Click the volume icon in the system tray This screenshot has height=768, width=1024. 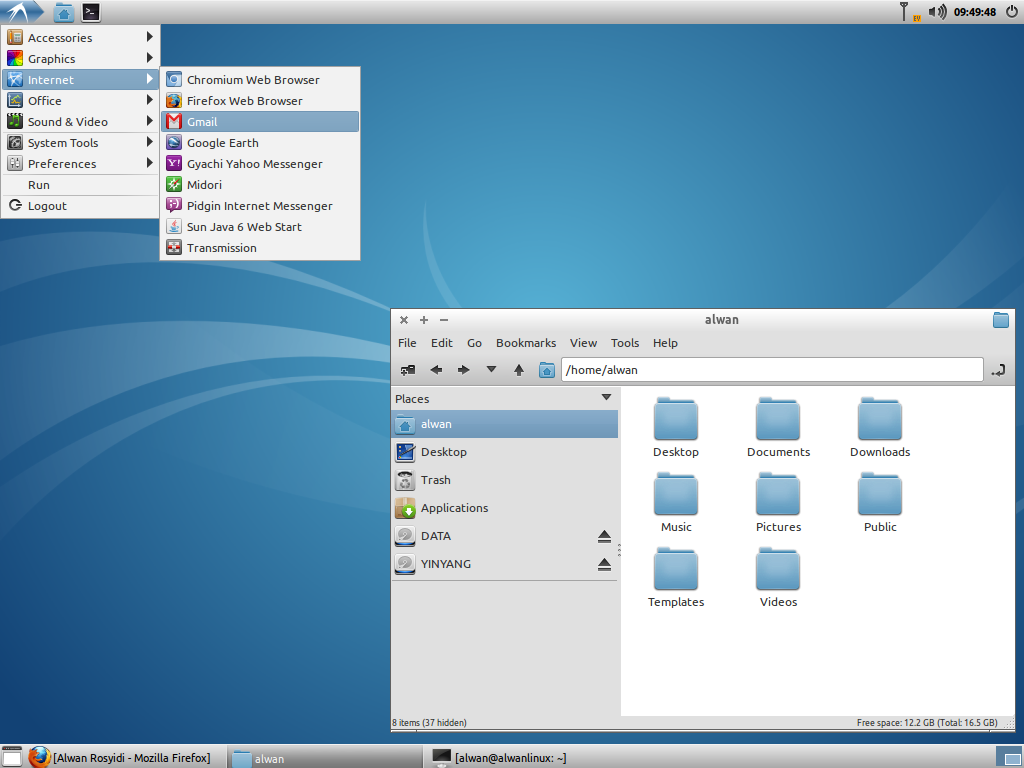[937, 12]
